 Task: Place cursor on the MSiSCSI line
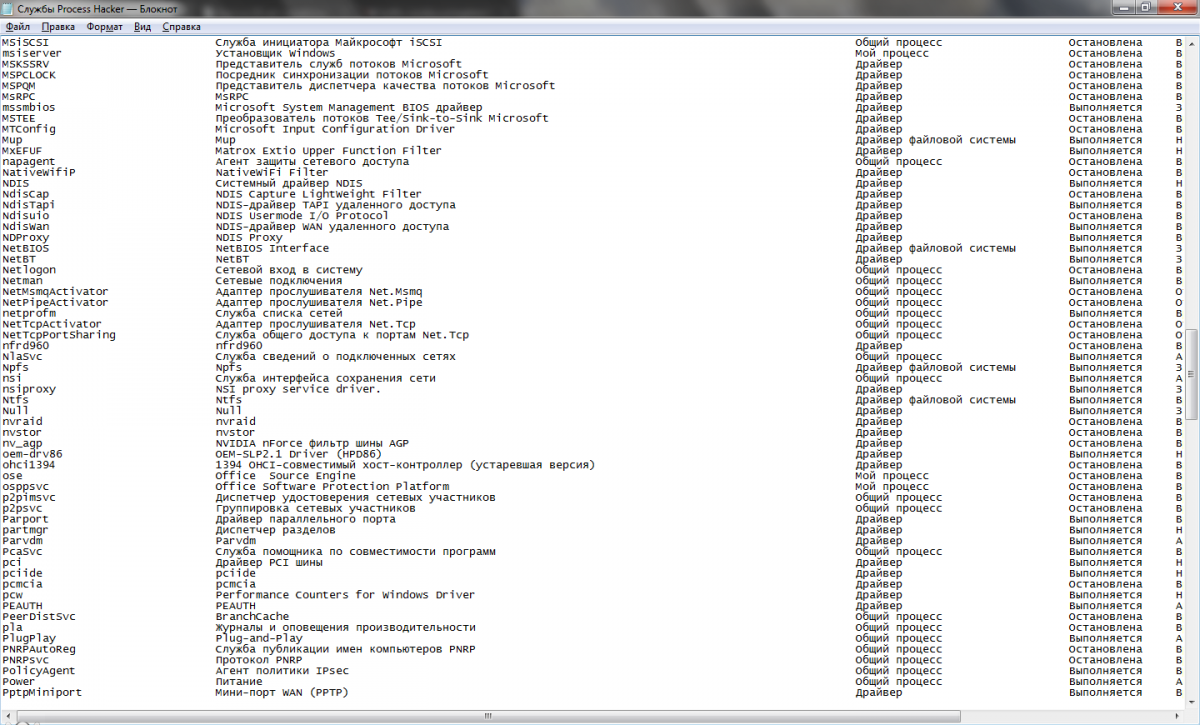pyautogui.click(x=592, y=43)
